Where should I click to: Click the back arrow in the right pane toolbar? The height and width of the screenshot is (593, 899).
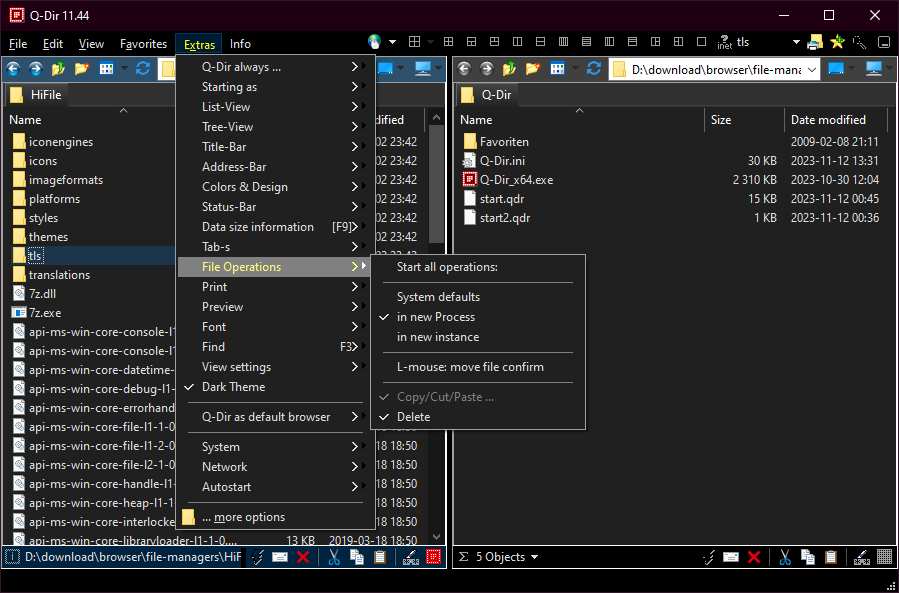coord(464,69)
